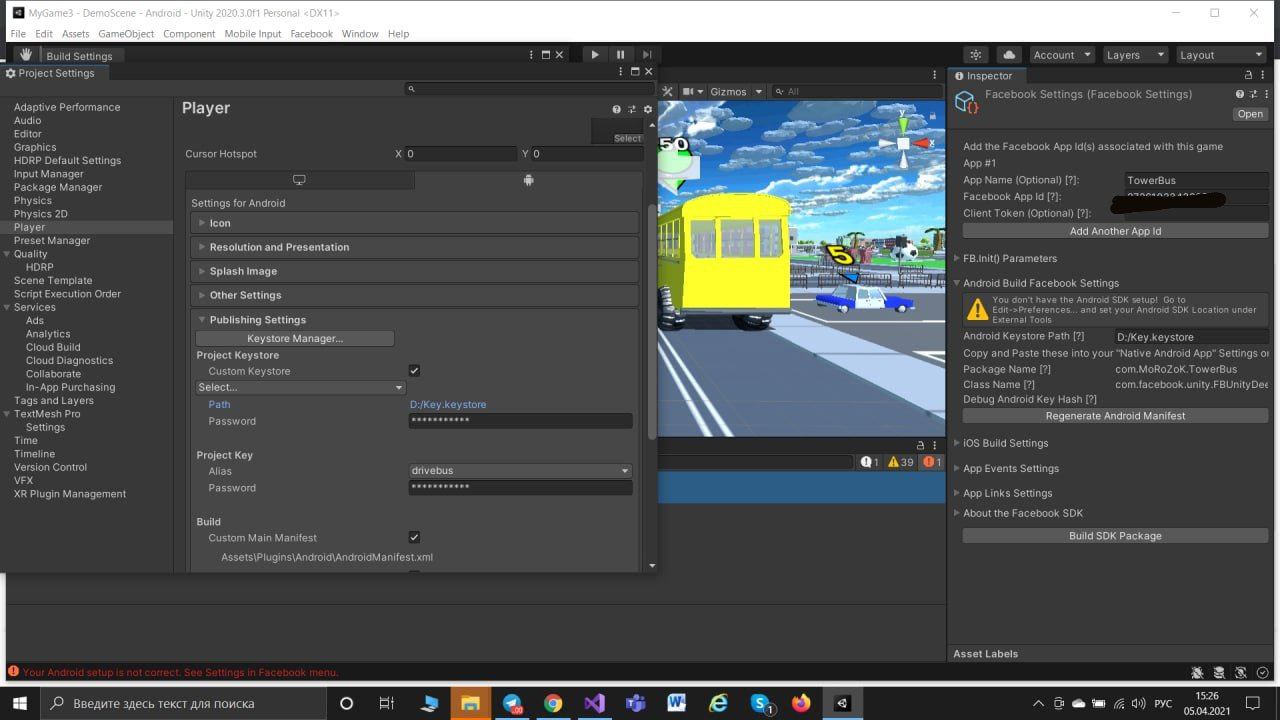Expand the Resolution and Presentation section
The width and height of the screenshot is (1280, 720).
(279, 247)
